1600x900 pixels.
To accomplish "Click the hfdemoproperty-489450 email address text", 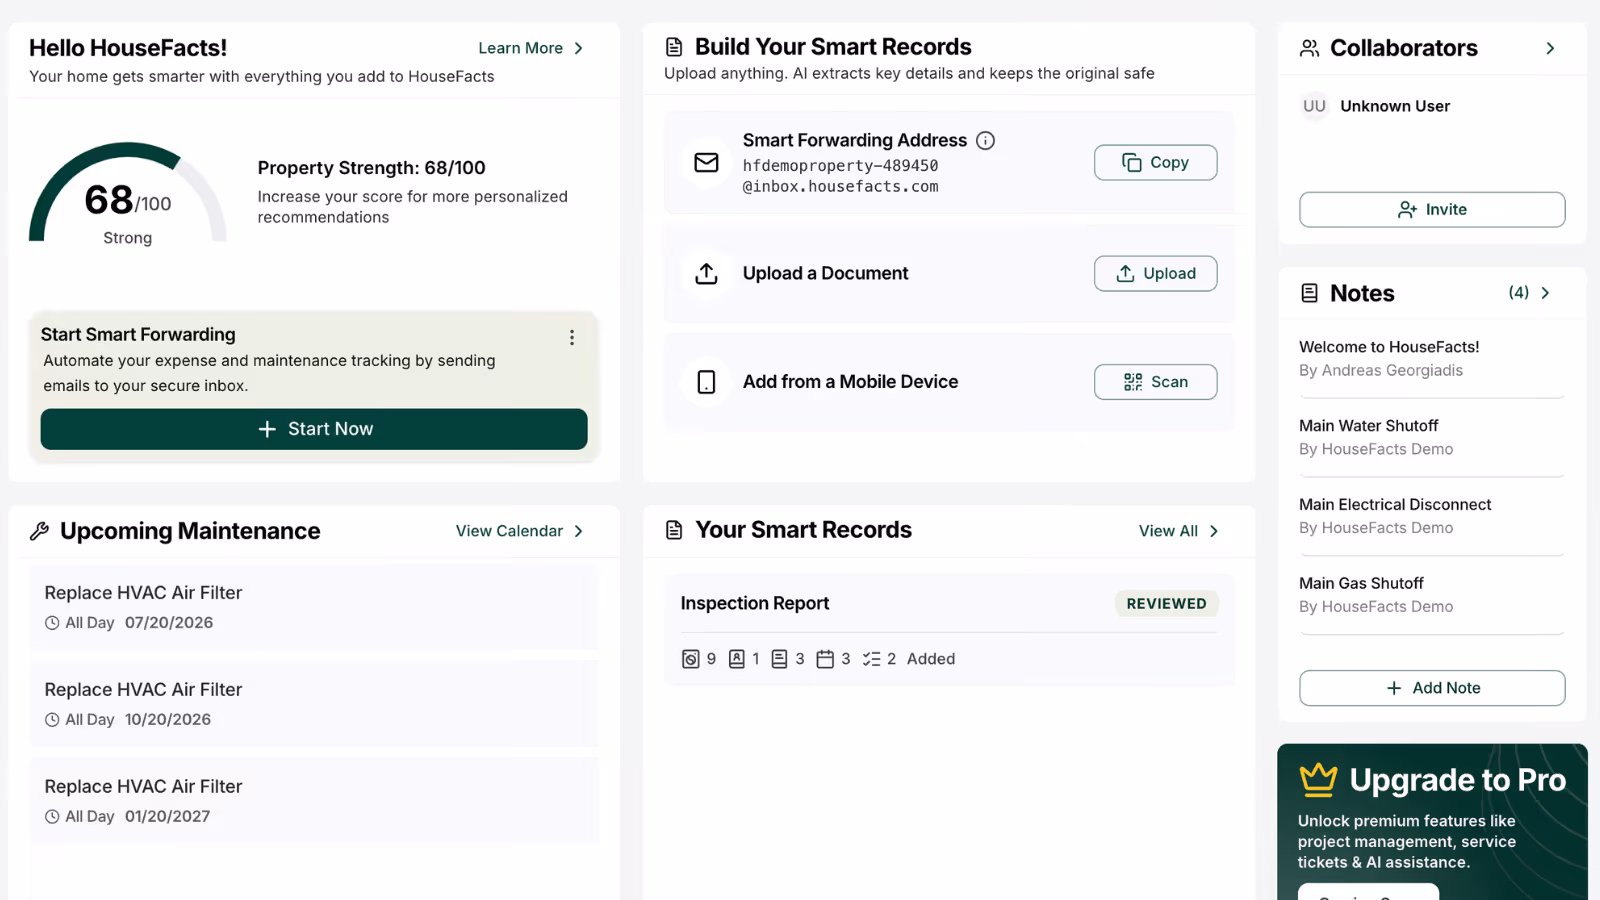I will pyautogui.click(x=840, y=176).
